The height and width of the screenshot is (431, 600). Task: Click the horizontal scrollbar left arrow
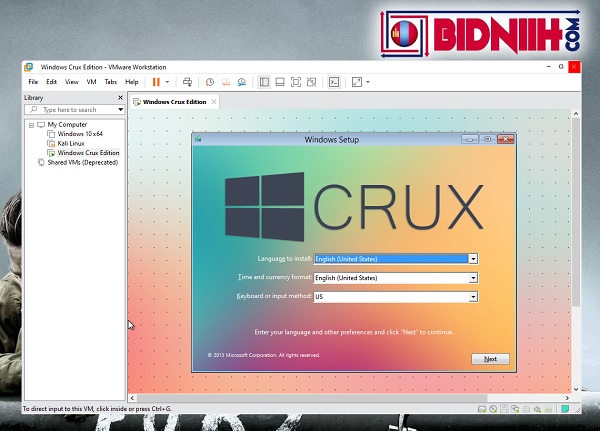point(132,398)
